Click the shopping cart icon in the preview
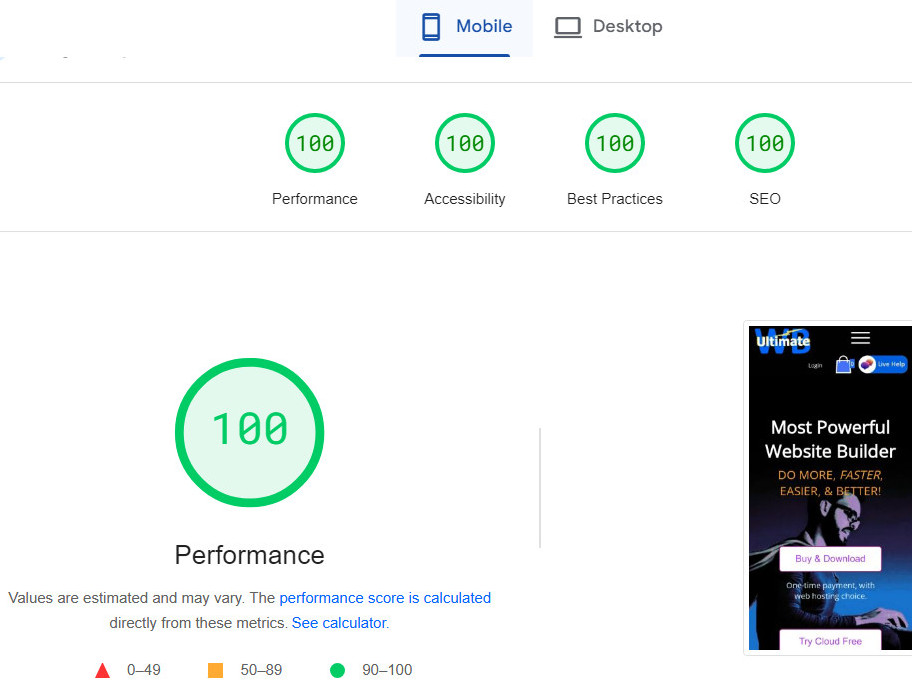The width and height of the screenshot is (912, 688). click(843, 363)
